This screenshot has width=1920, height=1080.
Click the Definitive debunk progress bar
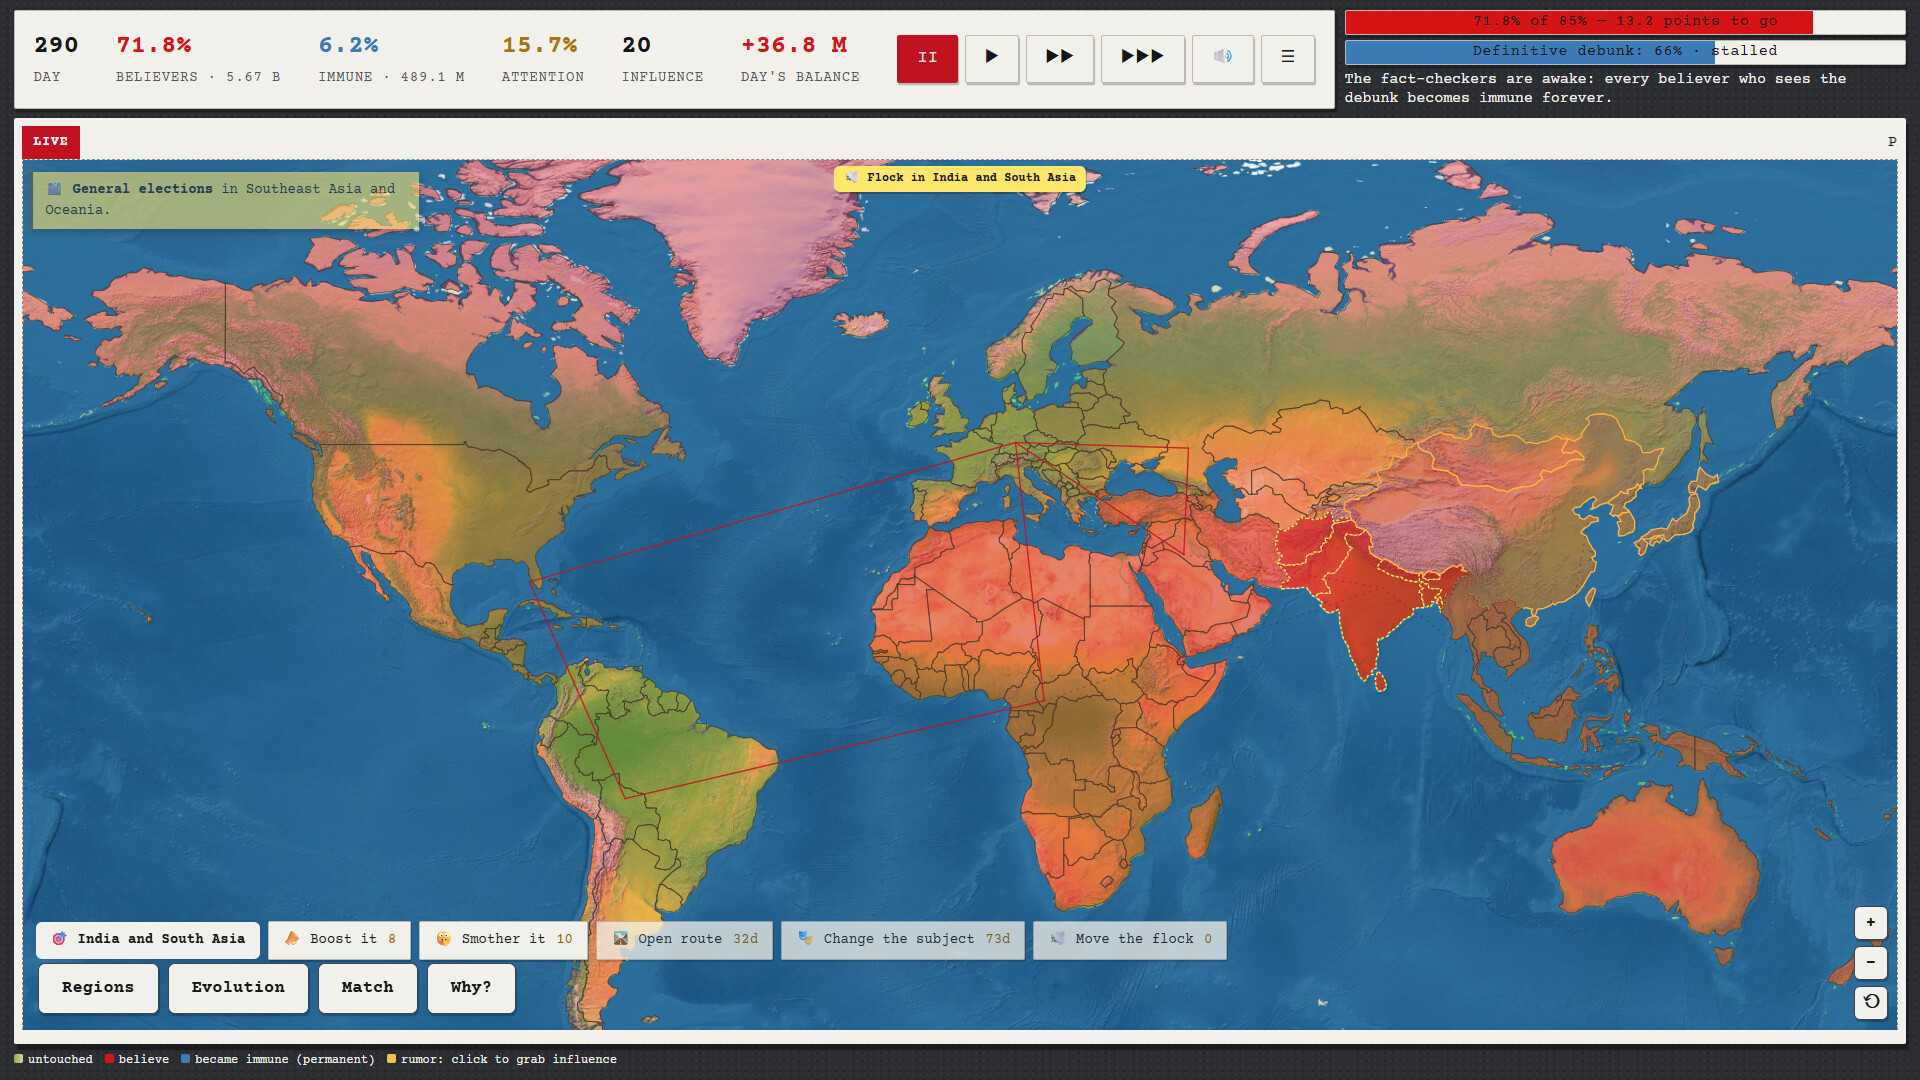click(x=1624, y=51)
